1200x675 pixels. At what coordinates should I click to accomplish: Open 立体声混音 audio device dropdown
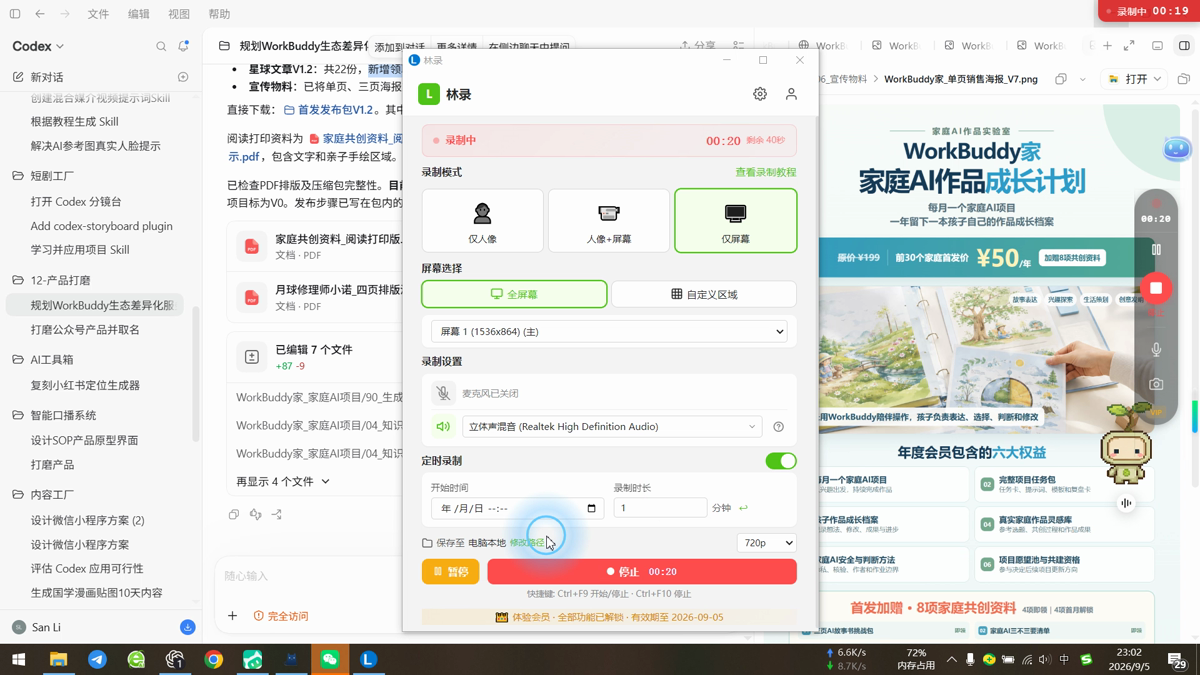(611, 427)
